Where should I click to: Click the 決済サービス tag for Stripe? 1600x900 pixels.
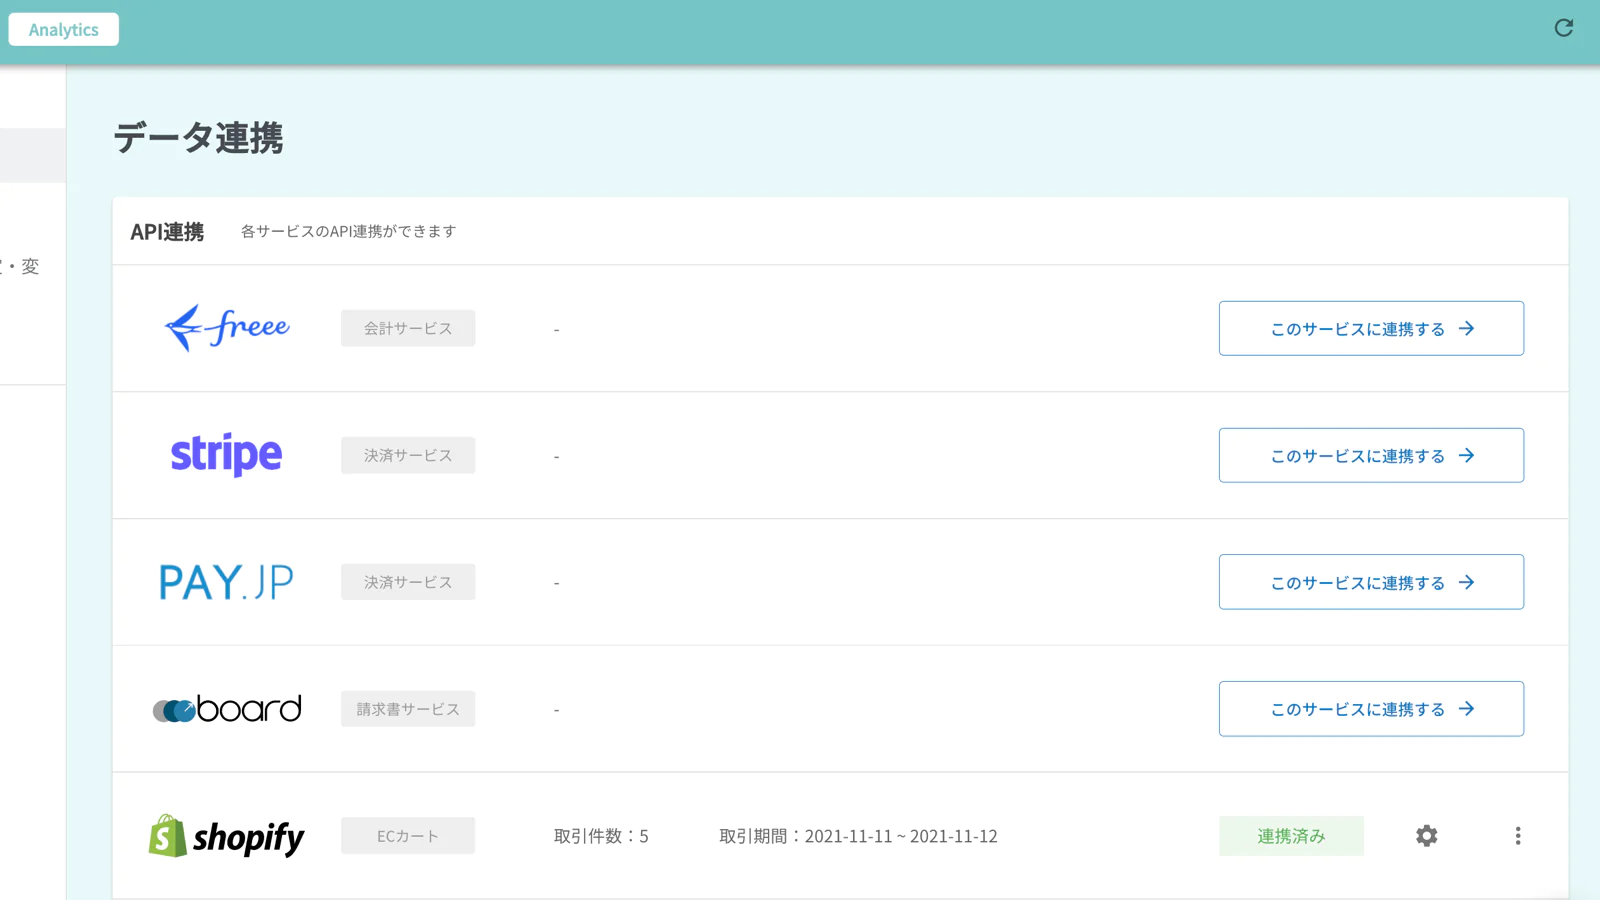coord(408,455)
